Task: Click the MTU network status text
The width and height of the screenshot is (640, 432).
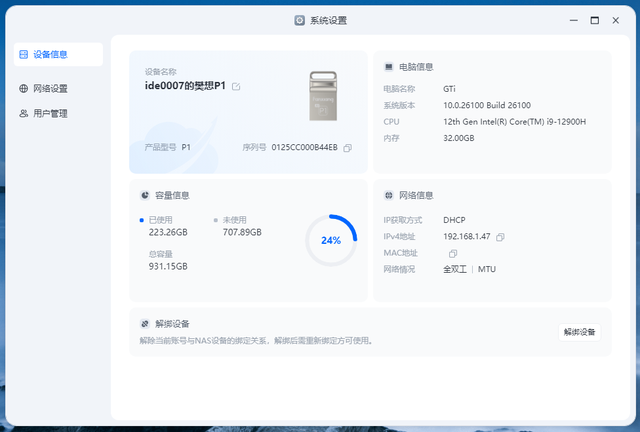Action: click(x=487, y=269)
